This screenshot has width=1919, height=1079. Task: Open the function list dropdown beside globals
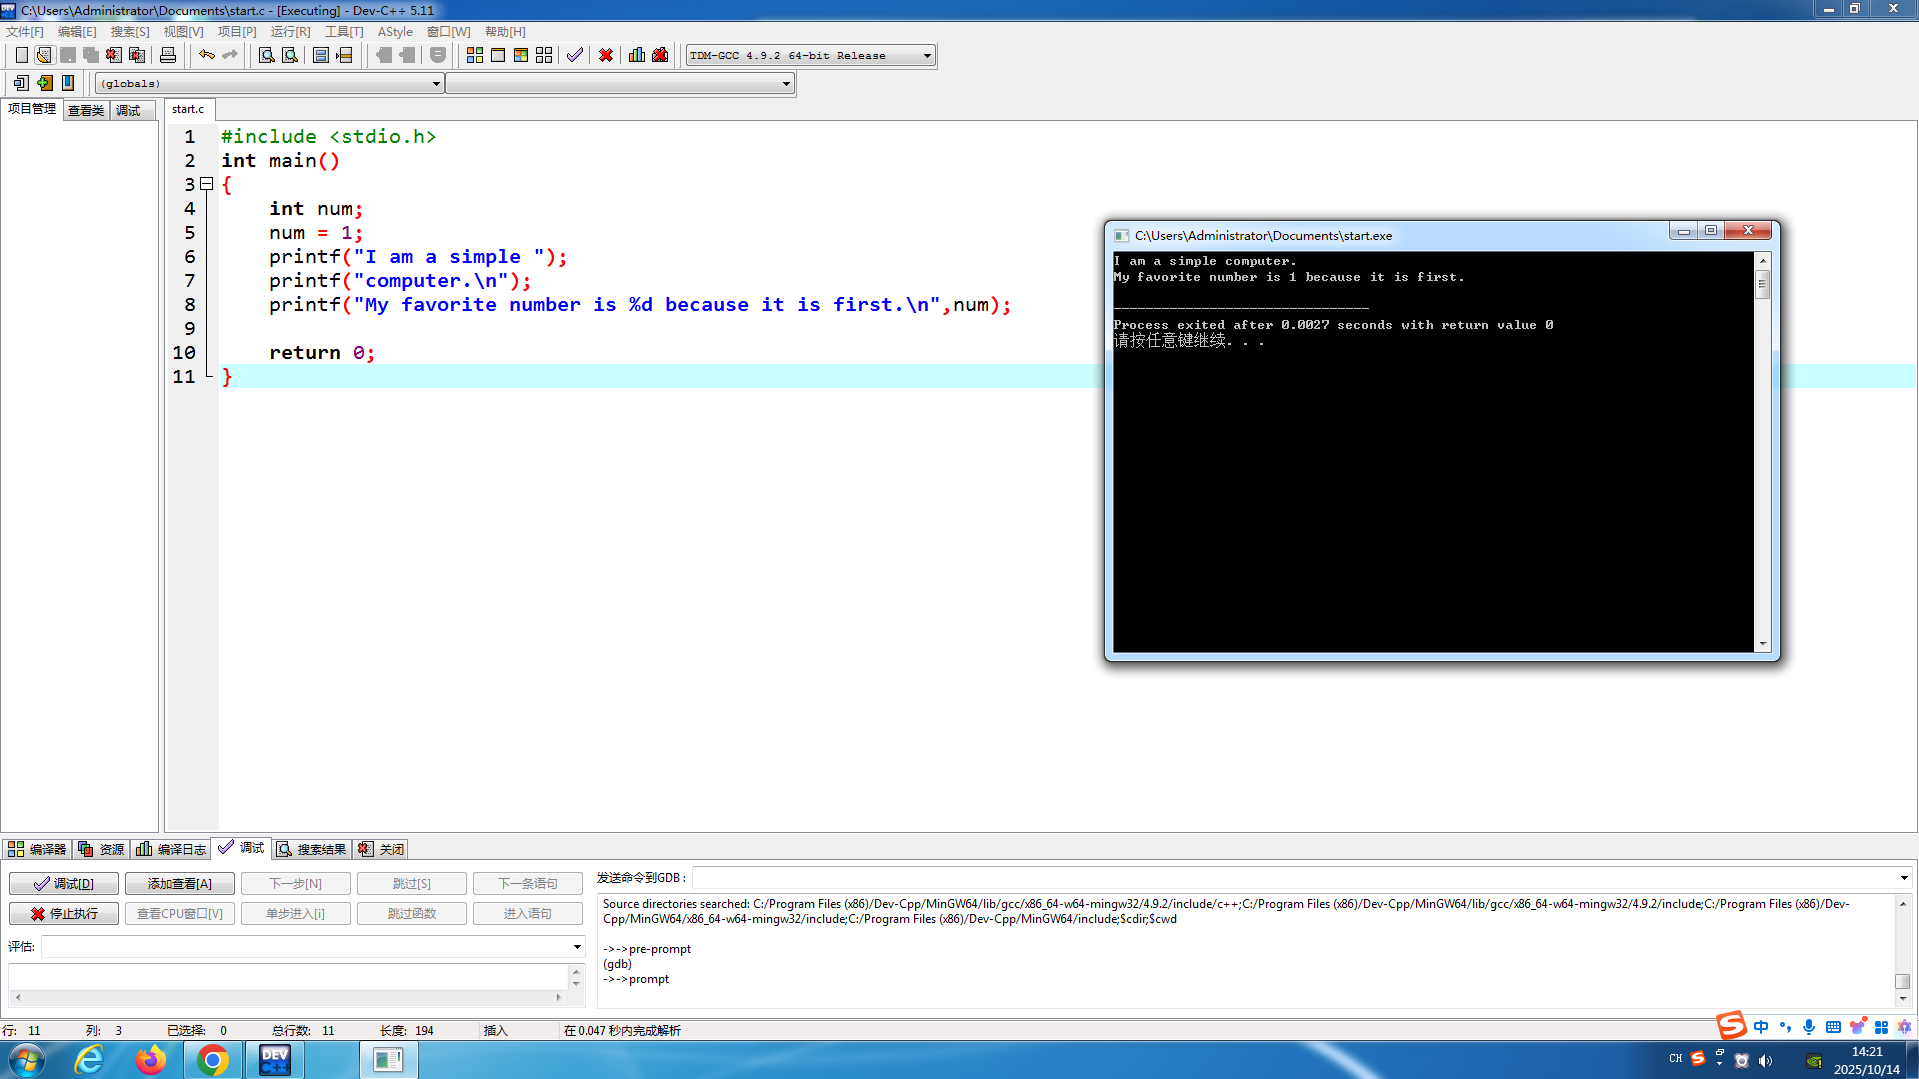pos(786,84)
